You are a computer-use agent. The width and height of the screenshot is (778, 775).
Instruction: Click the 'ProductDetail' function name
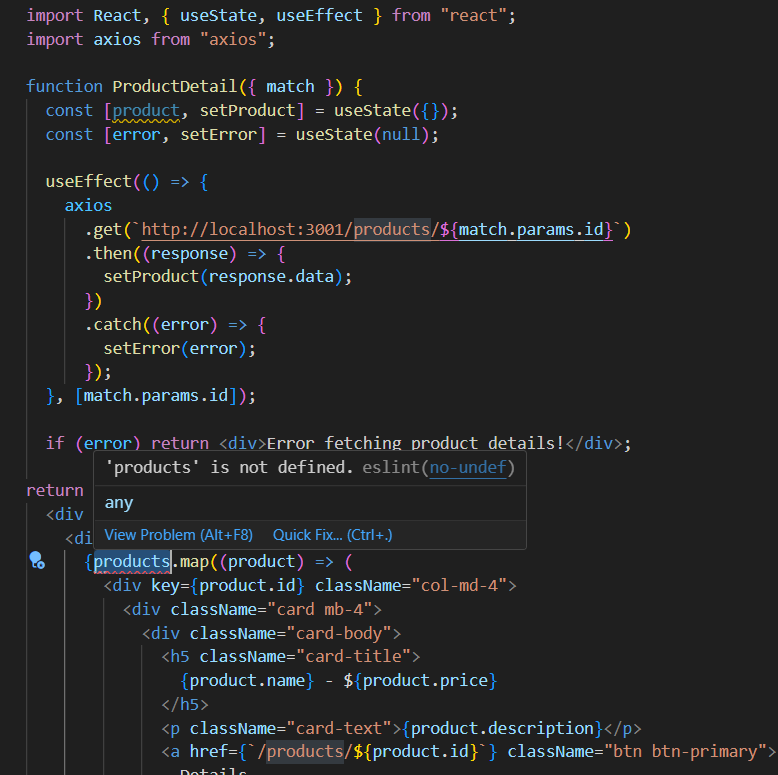pos(175,87)
